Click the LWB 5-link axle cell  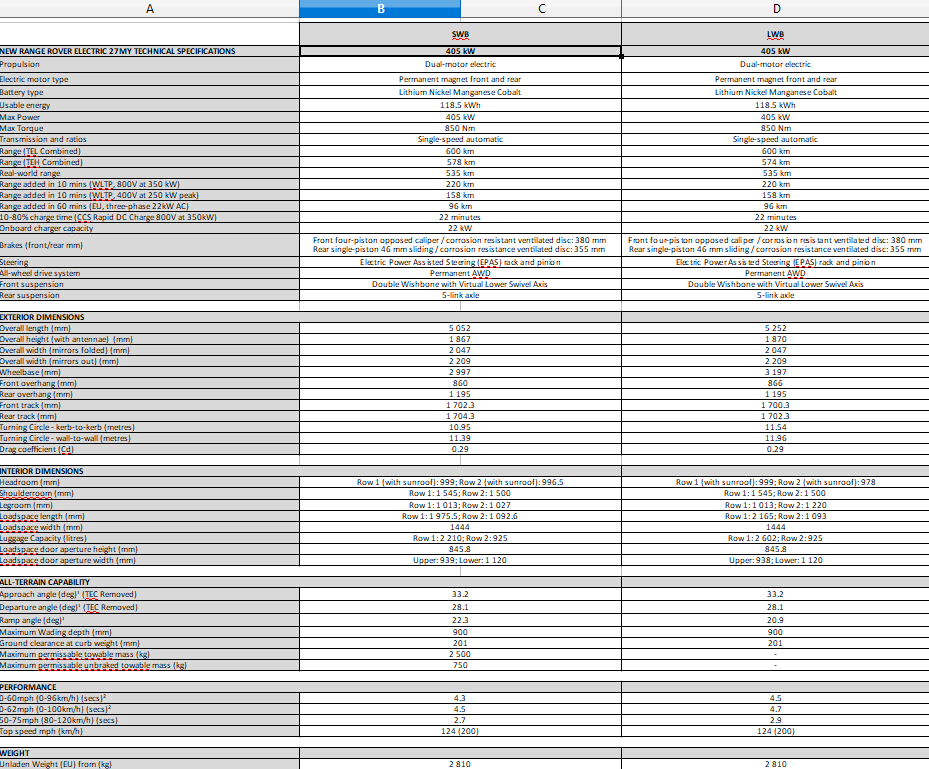click(x=776, y=295)
